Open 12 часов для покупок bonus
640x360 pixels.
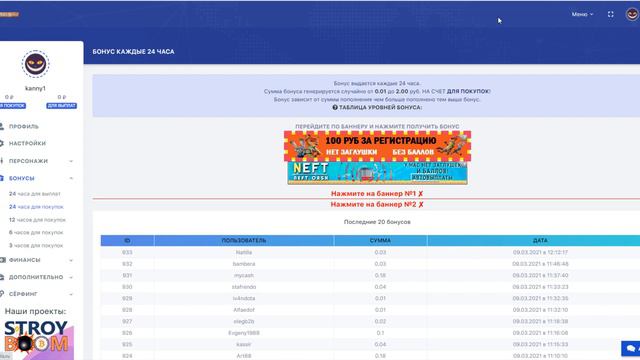tap(37, 220)
